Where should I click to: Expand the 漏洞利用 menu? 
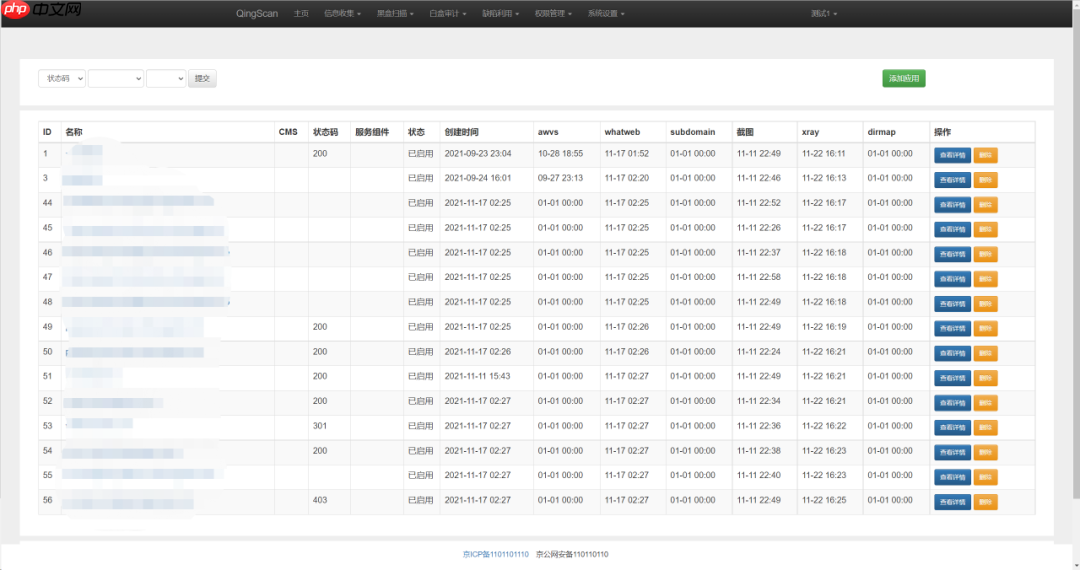tap(501, 14)
